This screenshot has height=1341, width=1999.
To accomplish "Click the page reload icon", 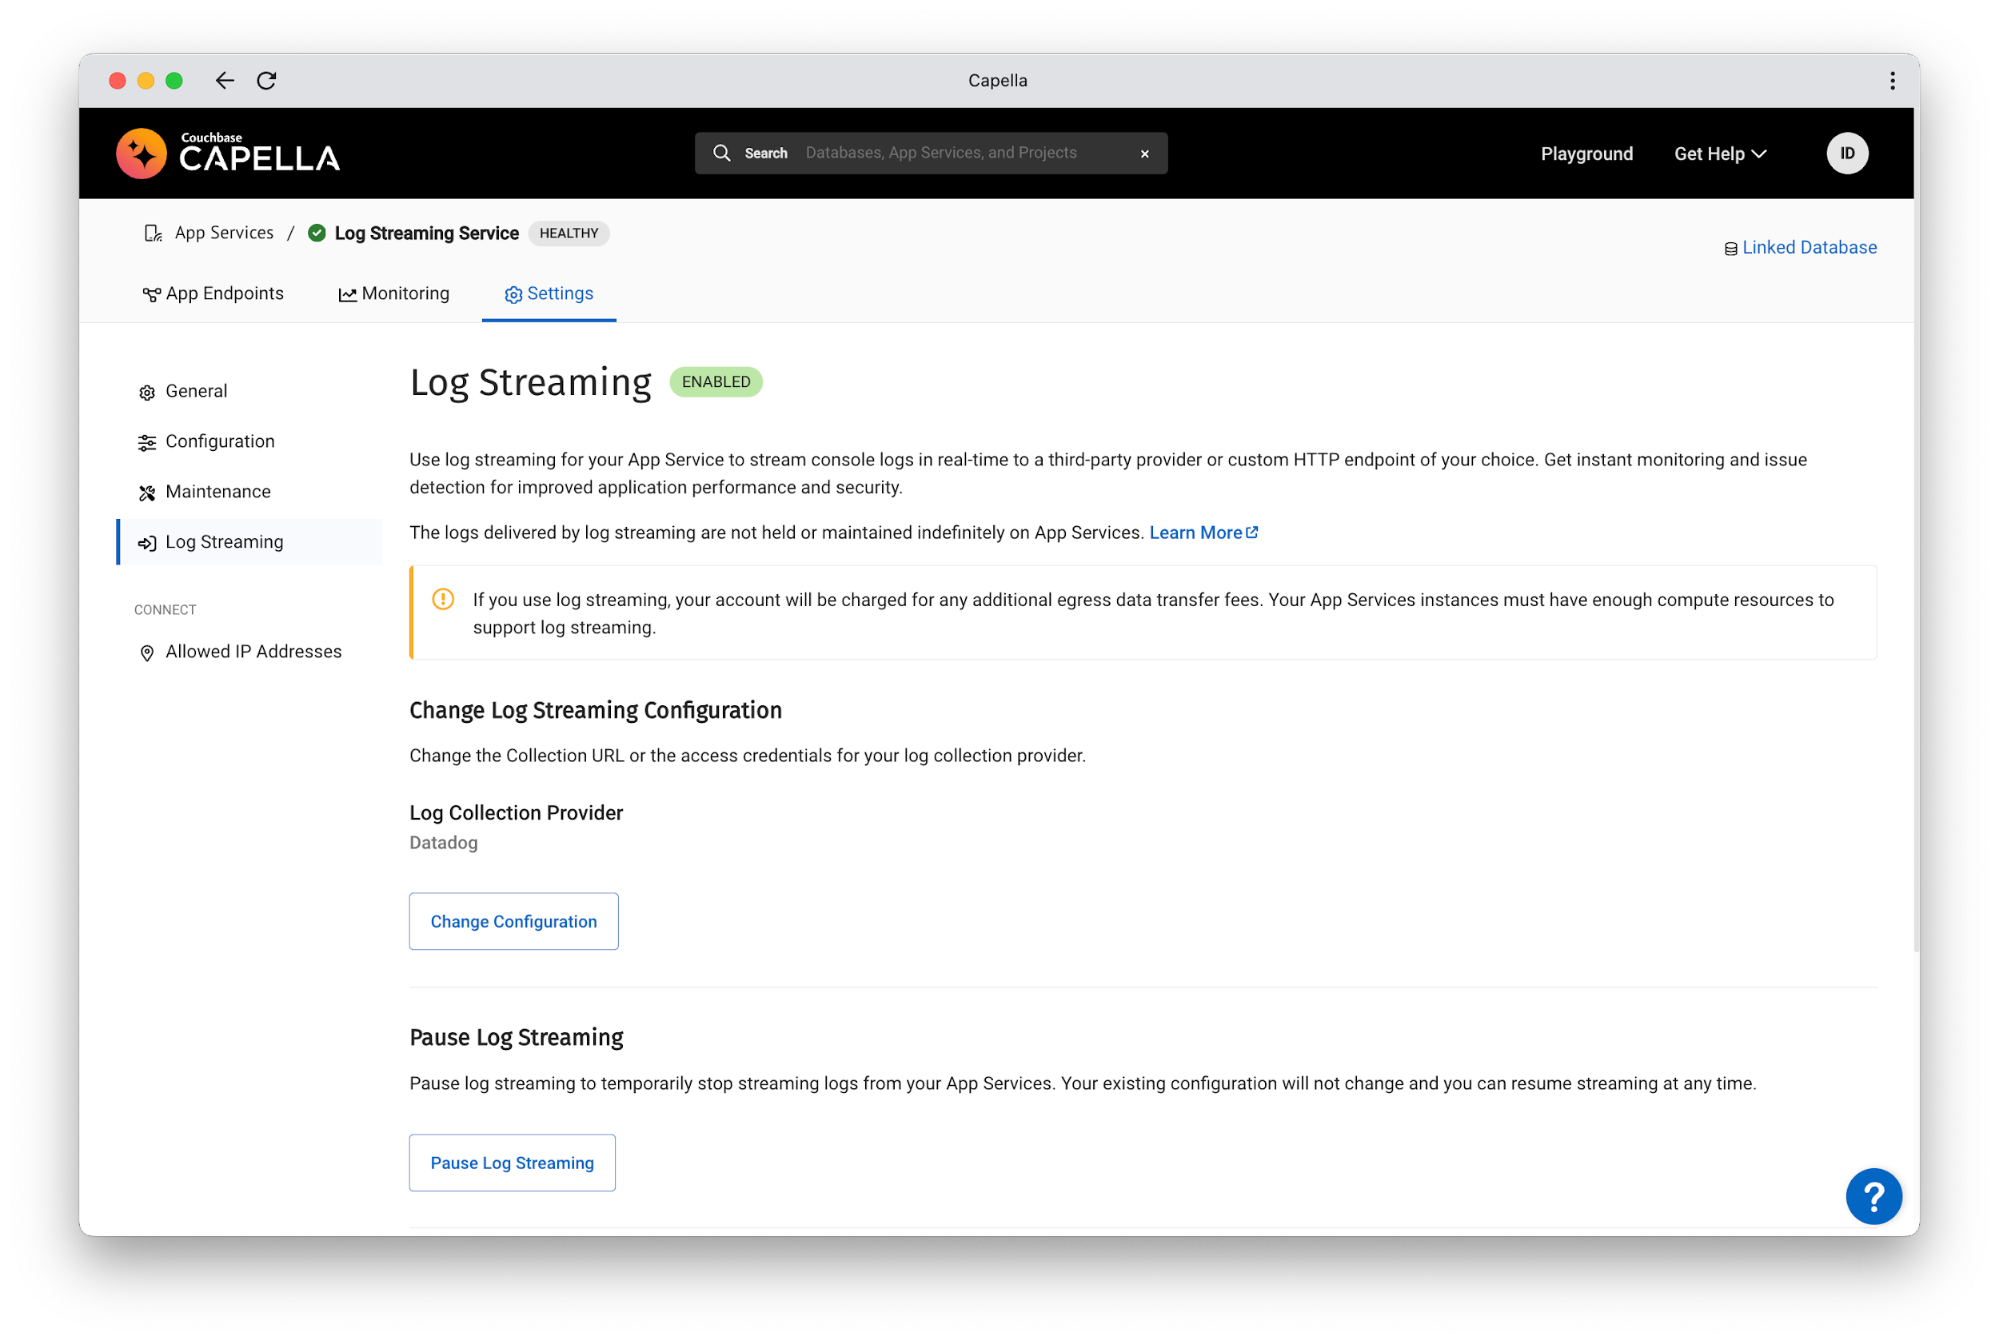I will pyautogui.click(x=266, y=80).
